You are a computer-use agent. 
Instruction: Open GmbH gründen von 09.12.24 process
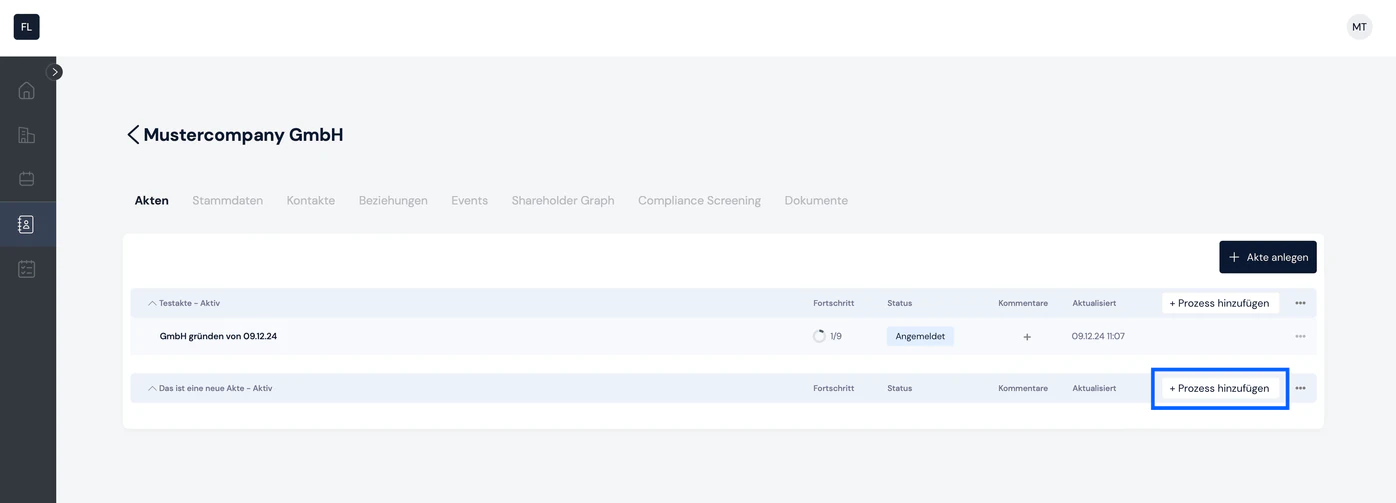point(218,336)
